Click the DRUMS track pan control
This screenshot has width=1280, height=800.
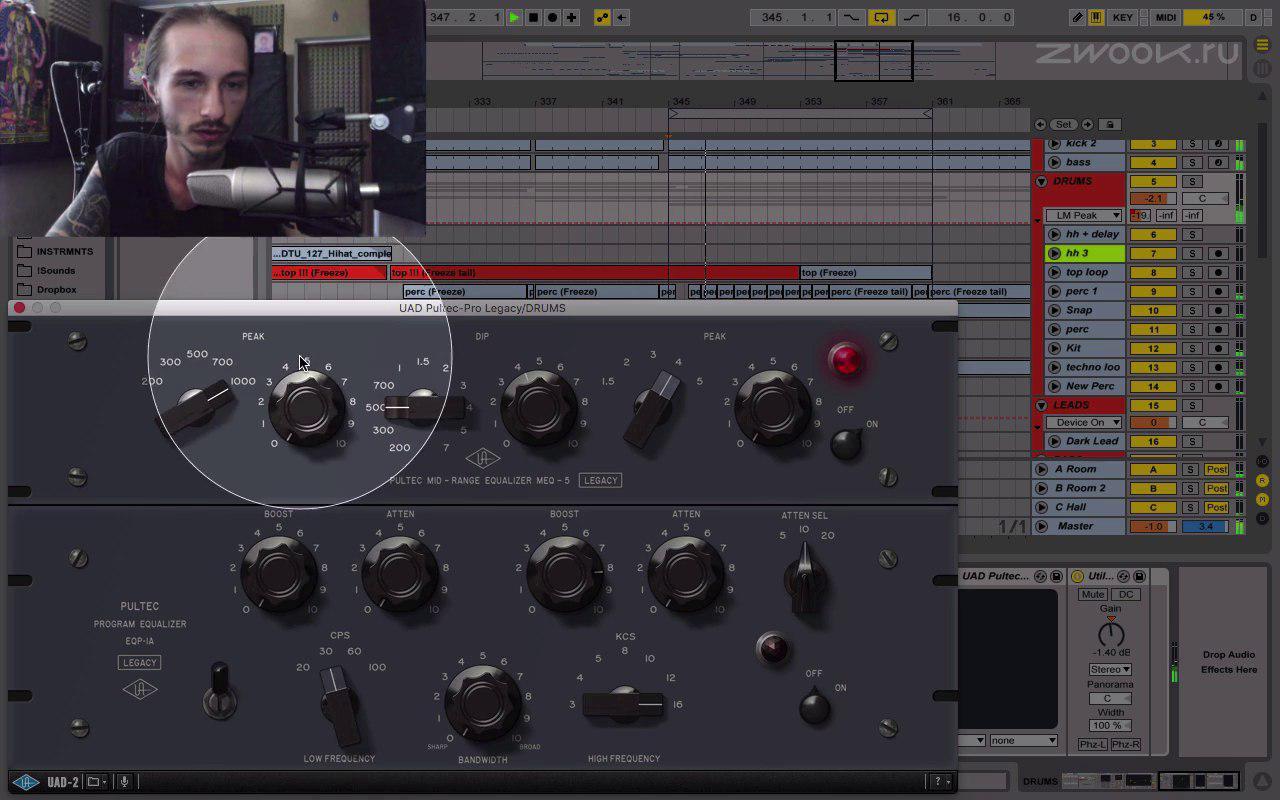click(1204, 198)
